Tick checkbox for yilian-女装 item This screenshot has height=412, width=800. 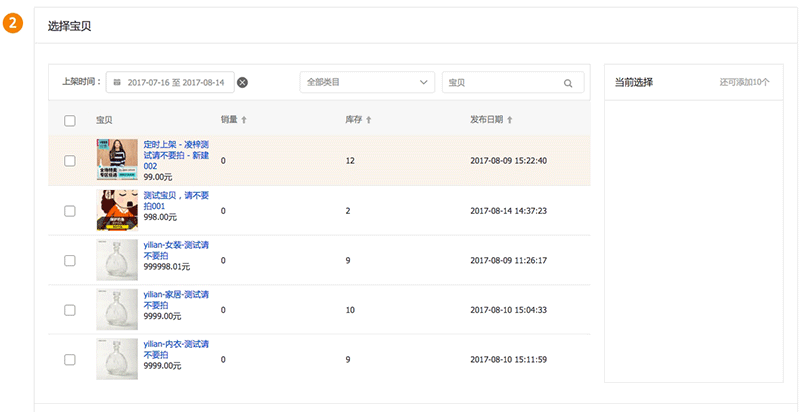[70, 260]
